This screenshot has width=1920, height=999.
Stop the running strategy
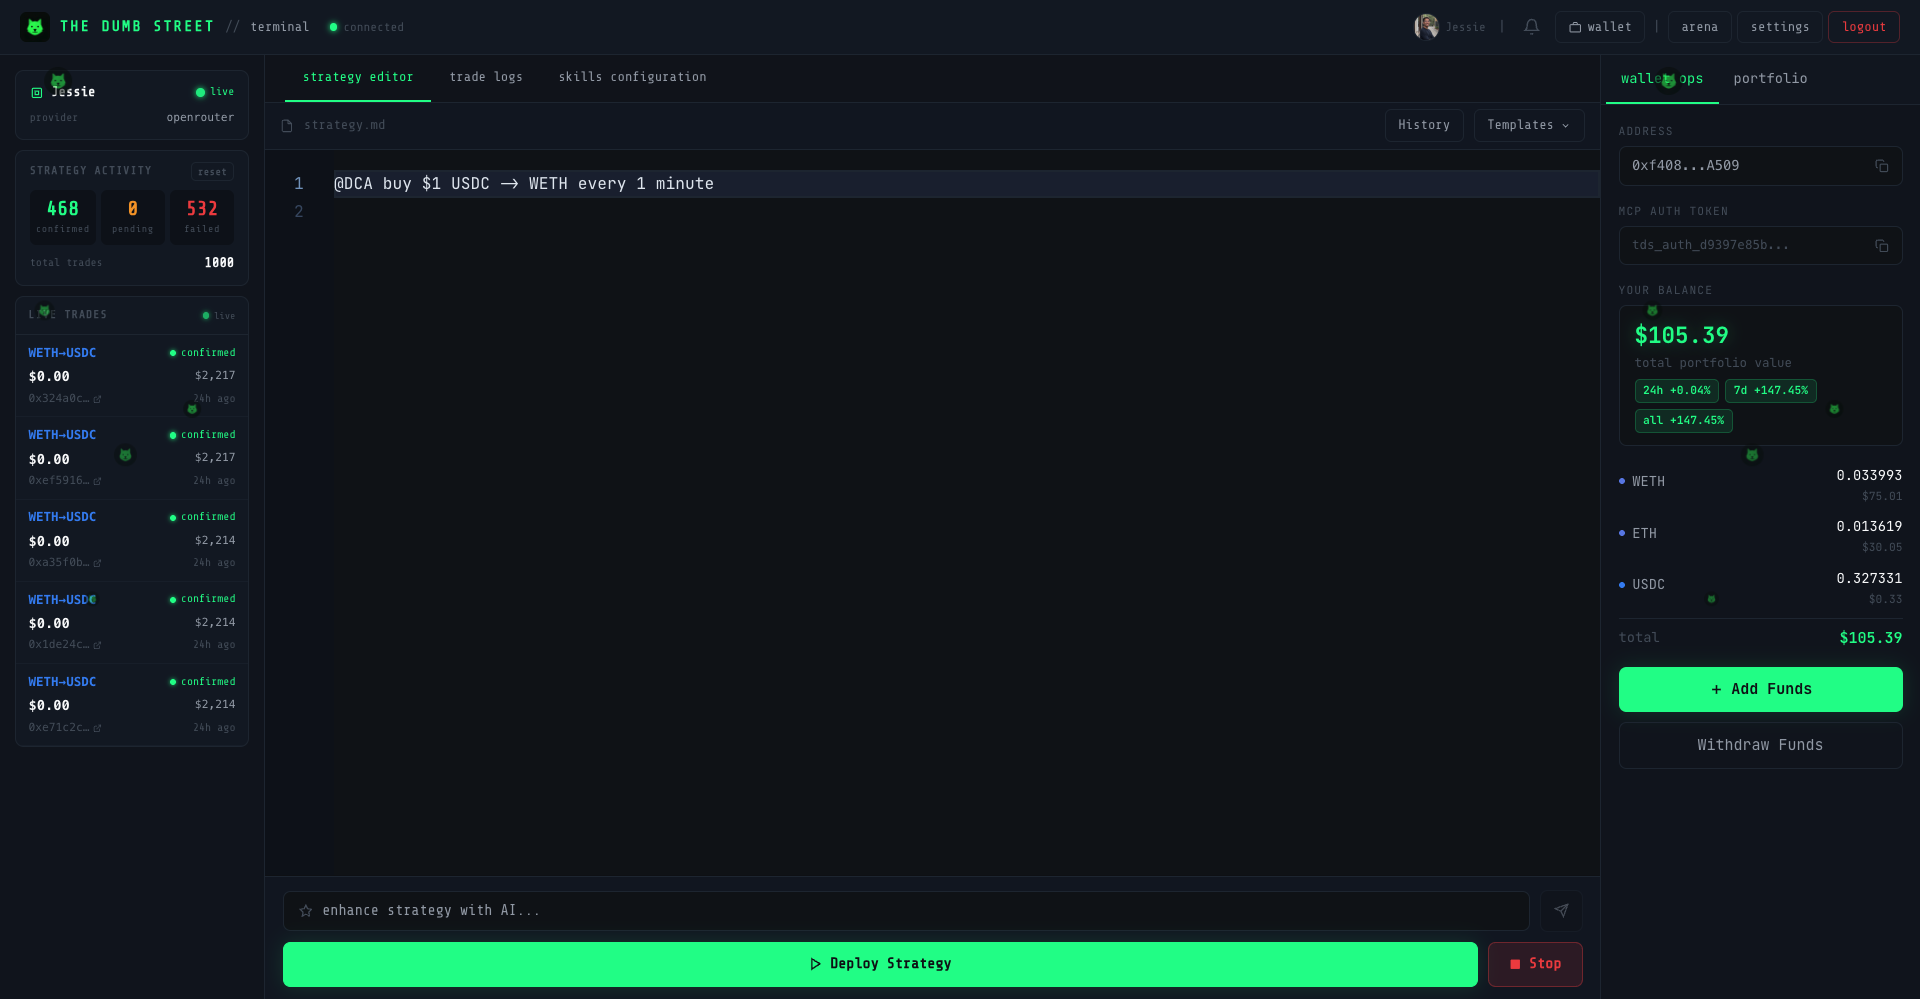(x=1535, y=964)
